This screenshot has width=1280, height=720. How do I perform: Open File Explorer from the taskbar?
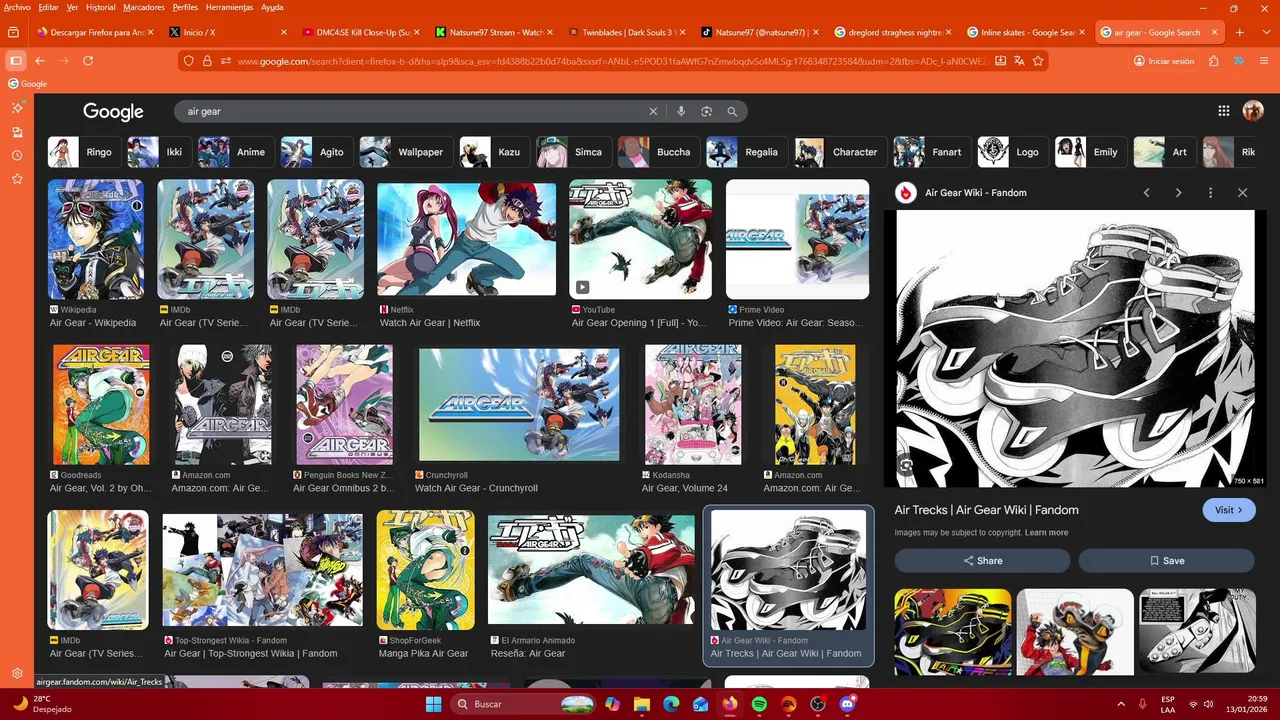point(641,704)
